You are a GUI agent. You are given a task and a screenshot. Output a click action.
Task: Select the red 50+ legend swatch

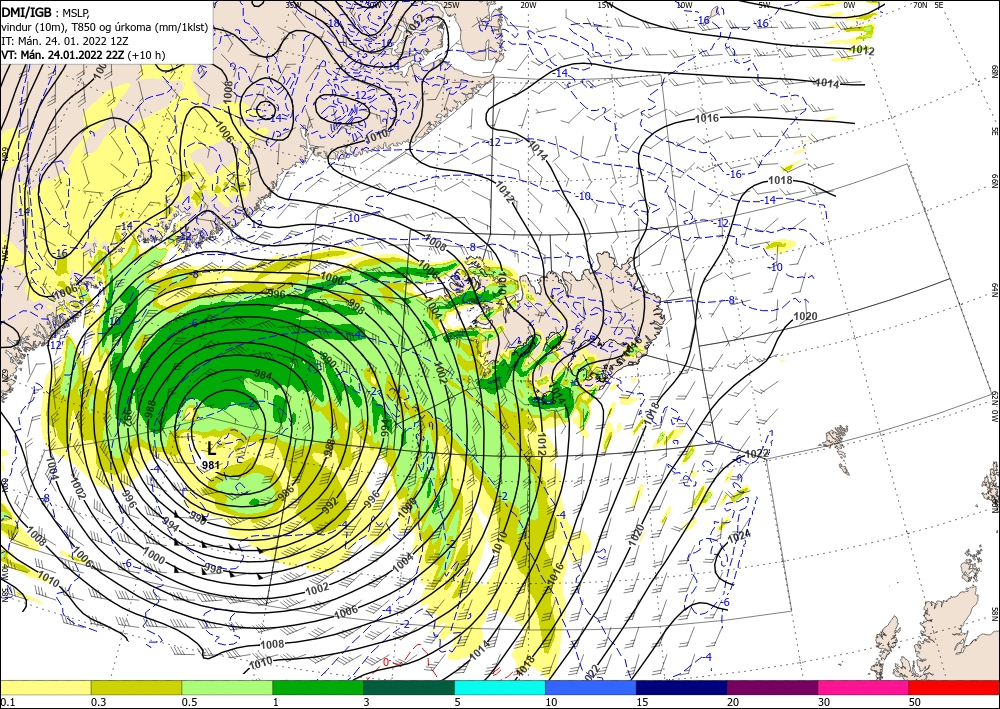954,687
